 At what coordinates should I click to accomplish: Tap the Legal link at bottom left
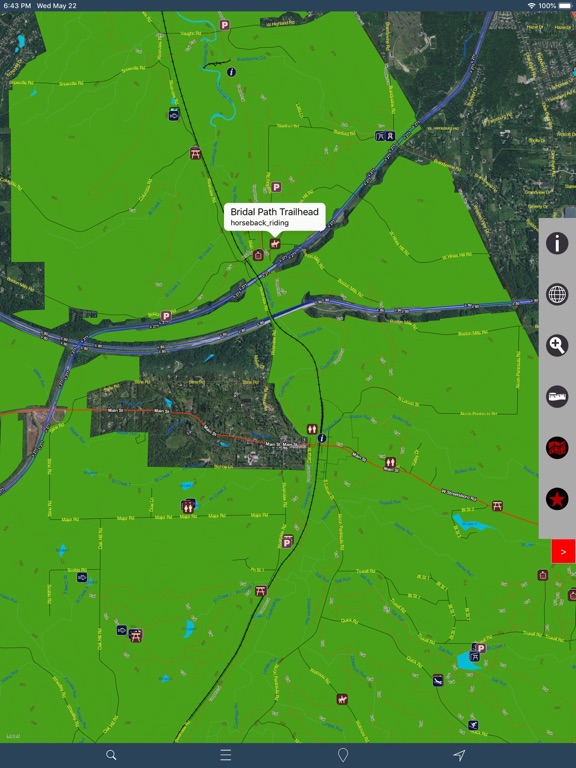[13, 736]
